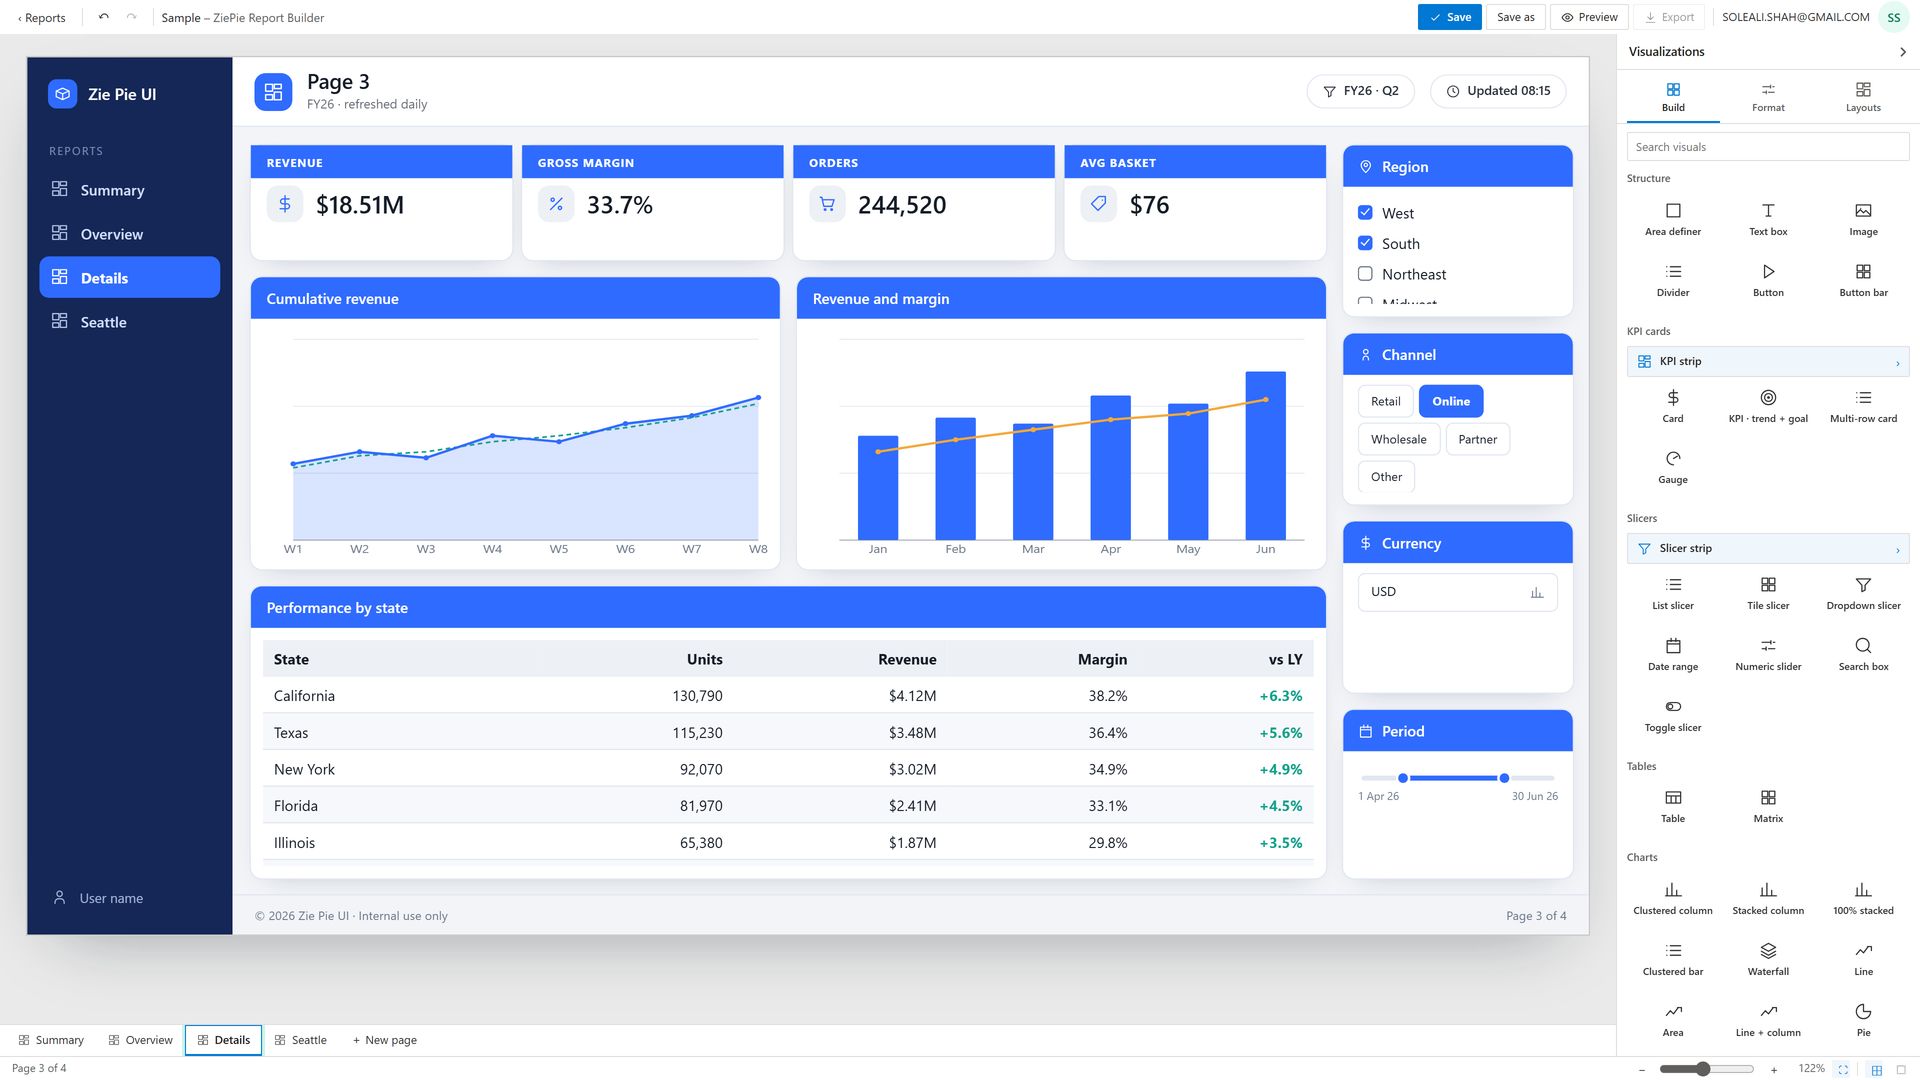Select the KPI trend + goal card
Viewport: 1920px width, 1080px height.
coord(1767,406)
